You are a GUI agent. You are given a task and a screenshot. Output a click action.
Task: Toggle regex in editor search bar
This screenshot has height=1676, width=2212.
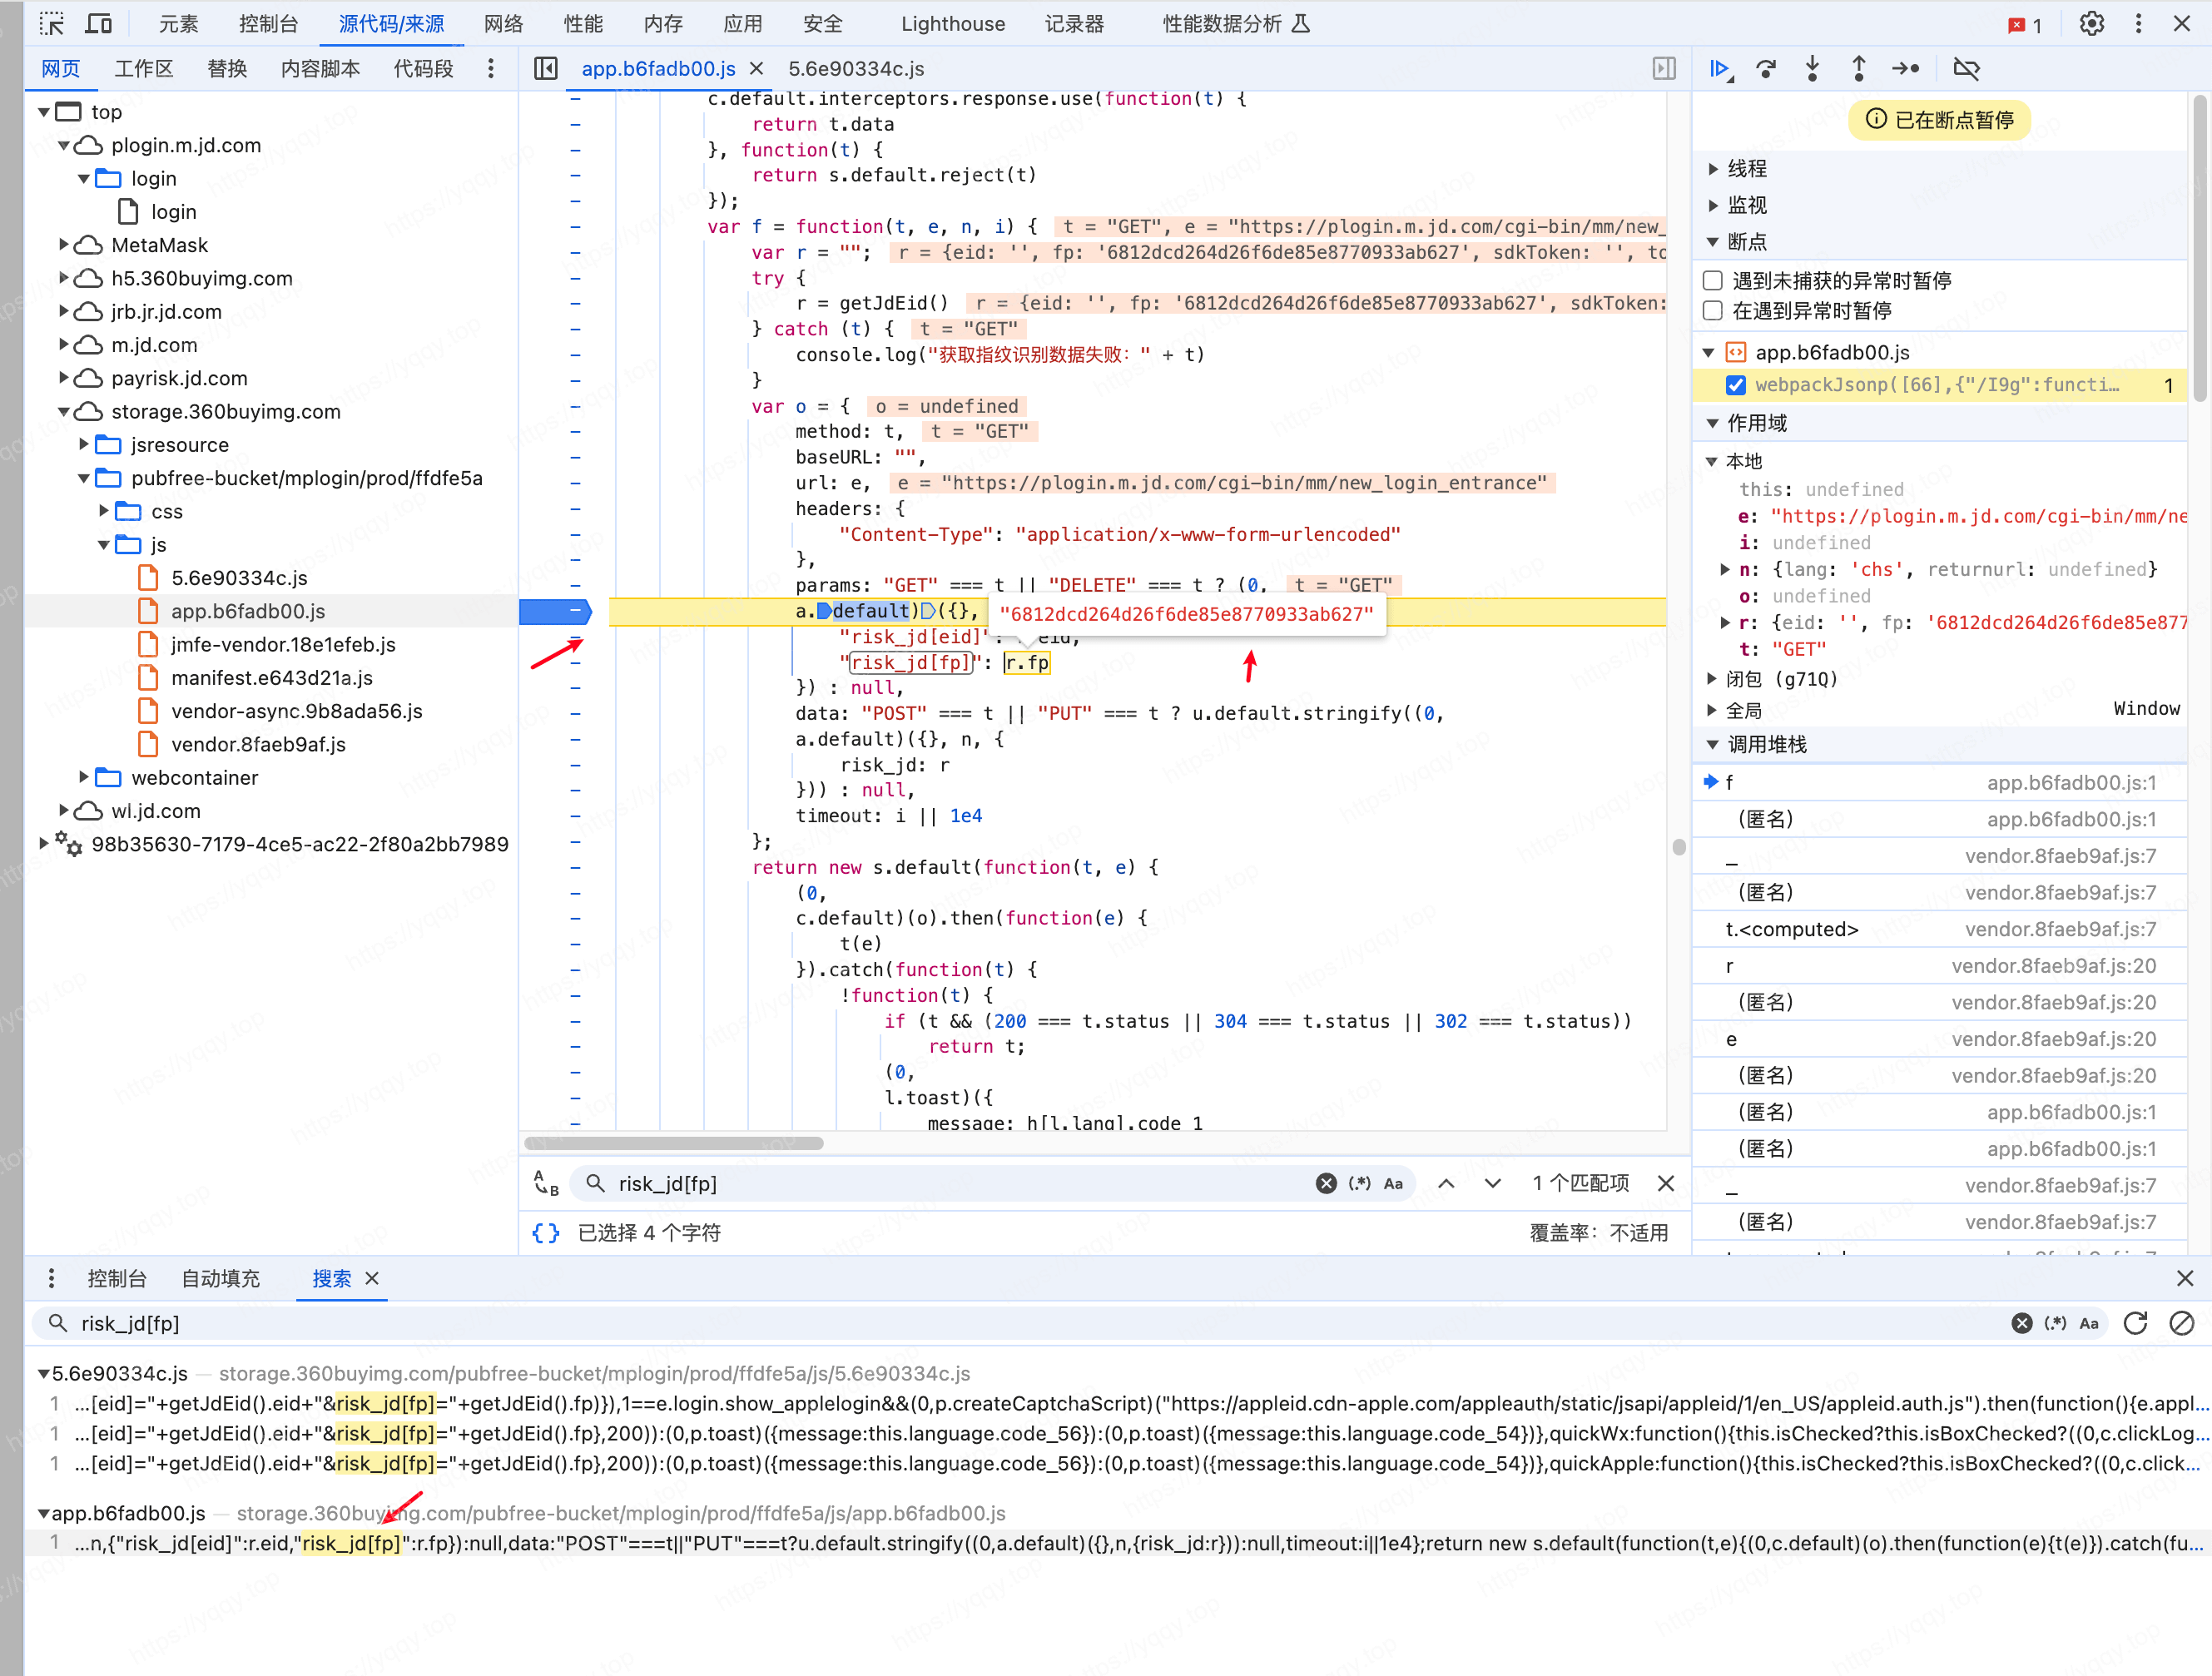[1360, 1183]
